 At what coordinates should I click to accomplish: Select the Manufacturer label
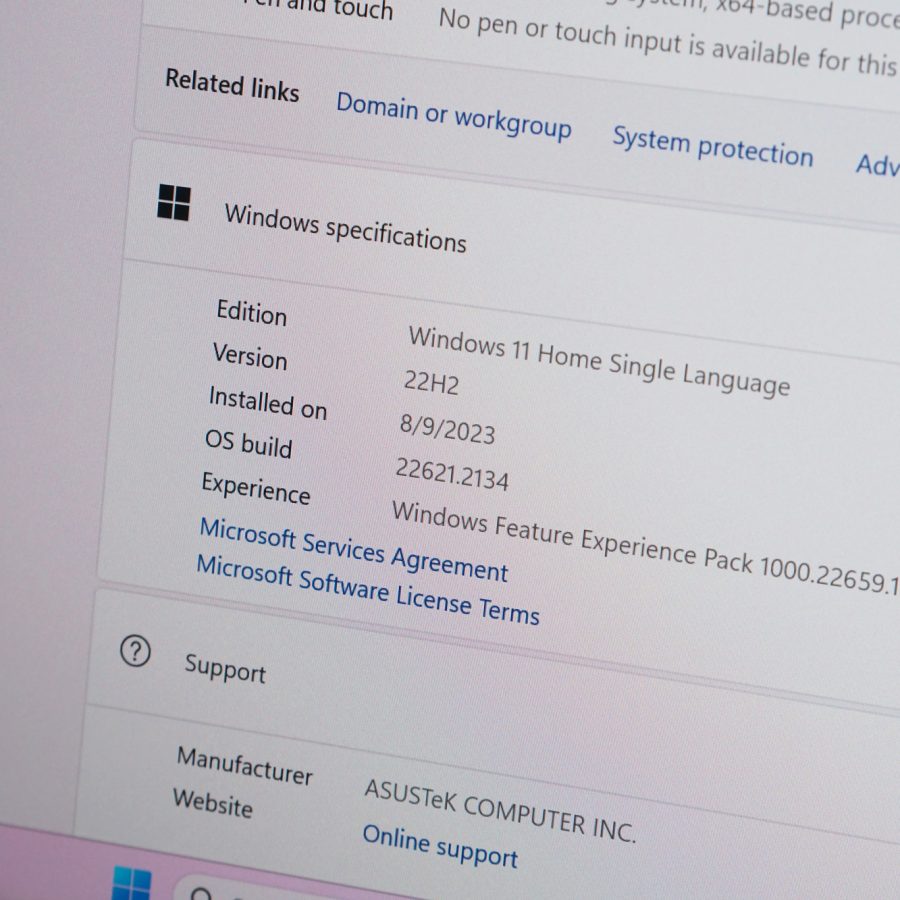click(245, 766)
